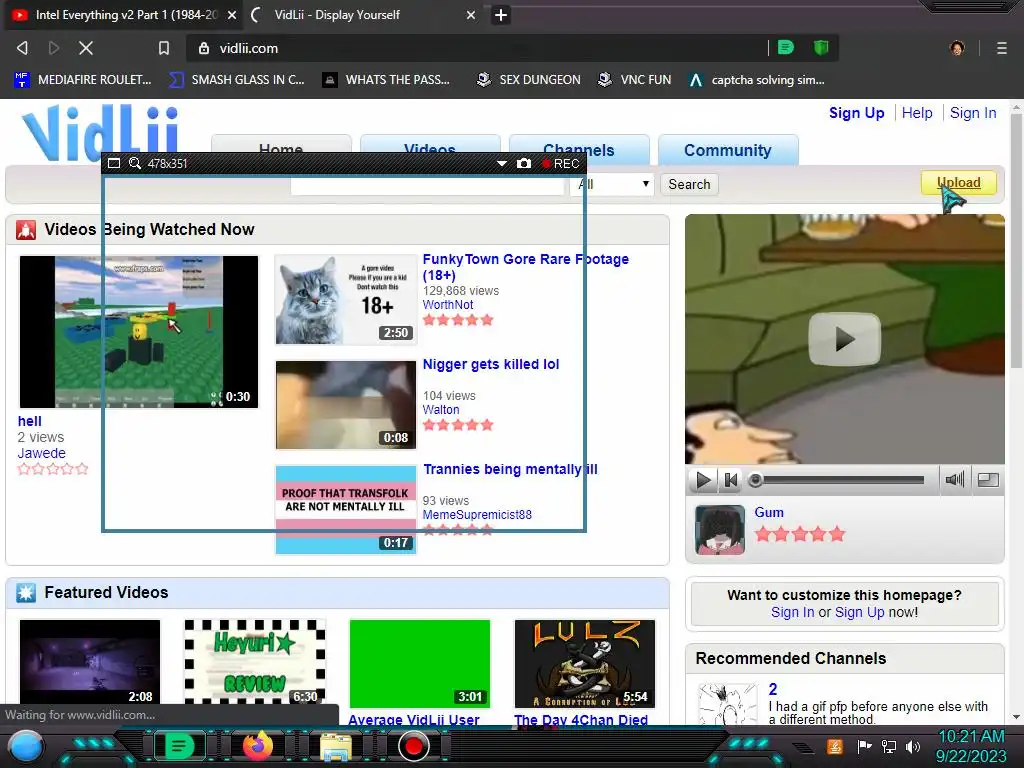
Task: Open the File Explorer taskbar icon
Action: click(x=335, y=746)
